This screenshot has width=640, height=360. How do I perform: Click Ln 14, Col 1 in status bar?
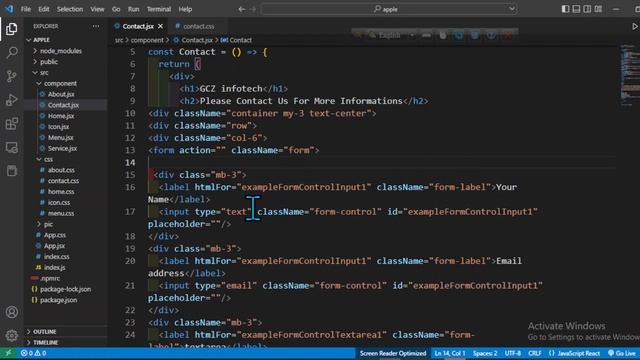pyautogui.click(x=449, y=353)
